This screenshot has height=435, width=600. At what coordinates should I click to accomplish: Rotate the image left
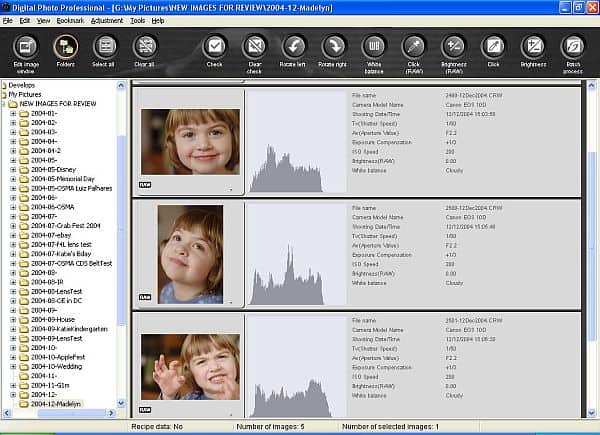(293, 47)
